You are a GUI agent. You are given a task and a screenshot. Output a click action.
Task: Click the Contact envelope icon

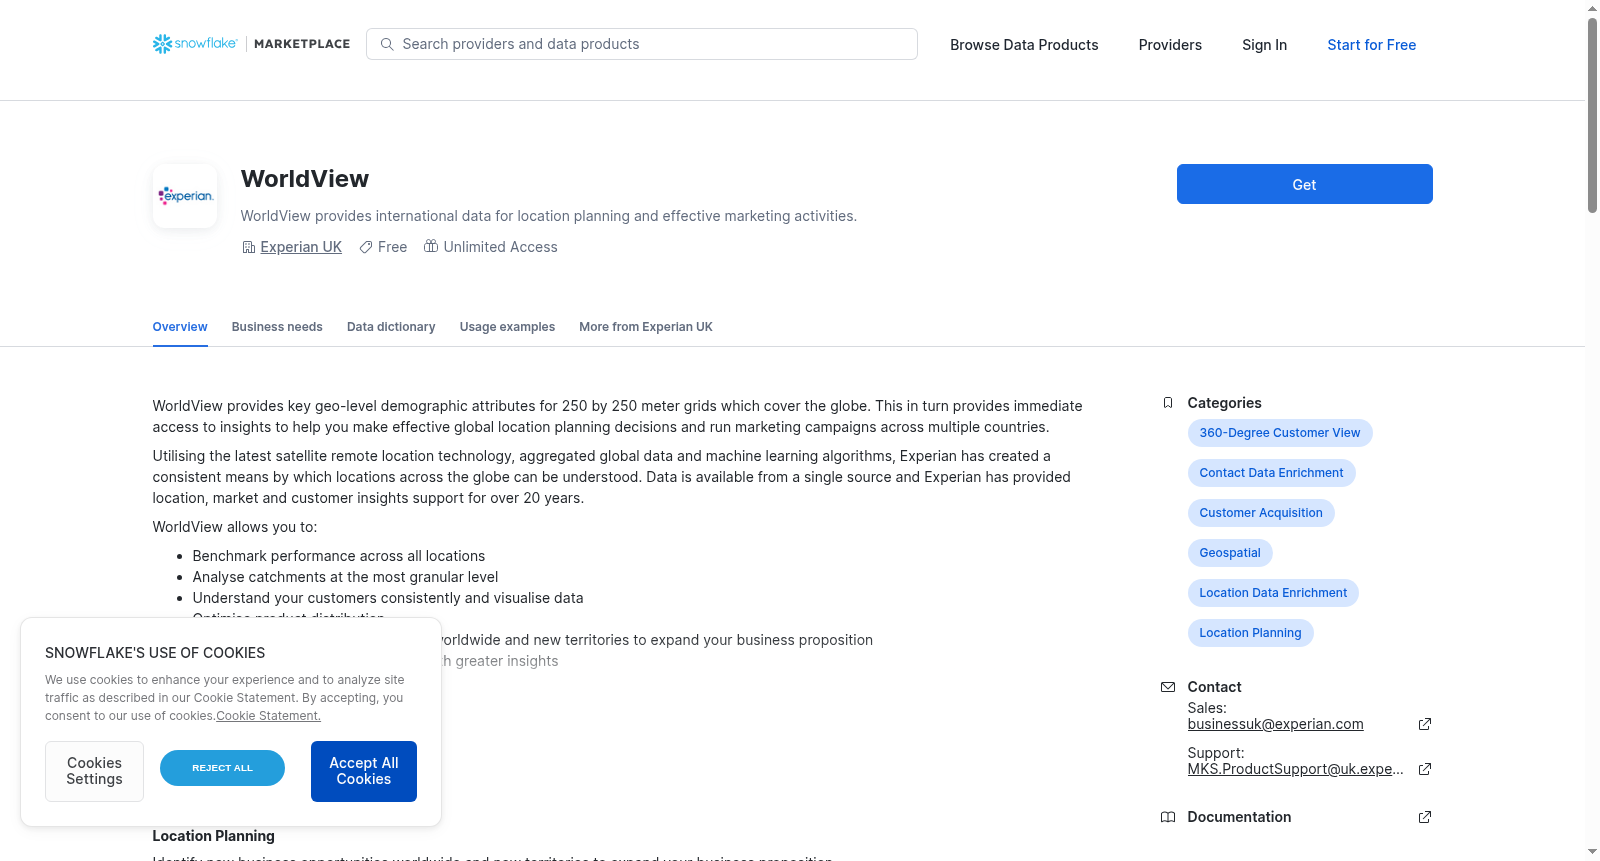click(x=1168, y=687)
